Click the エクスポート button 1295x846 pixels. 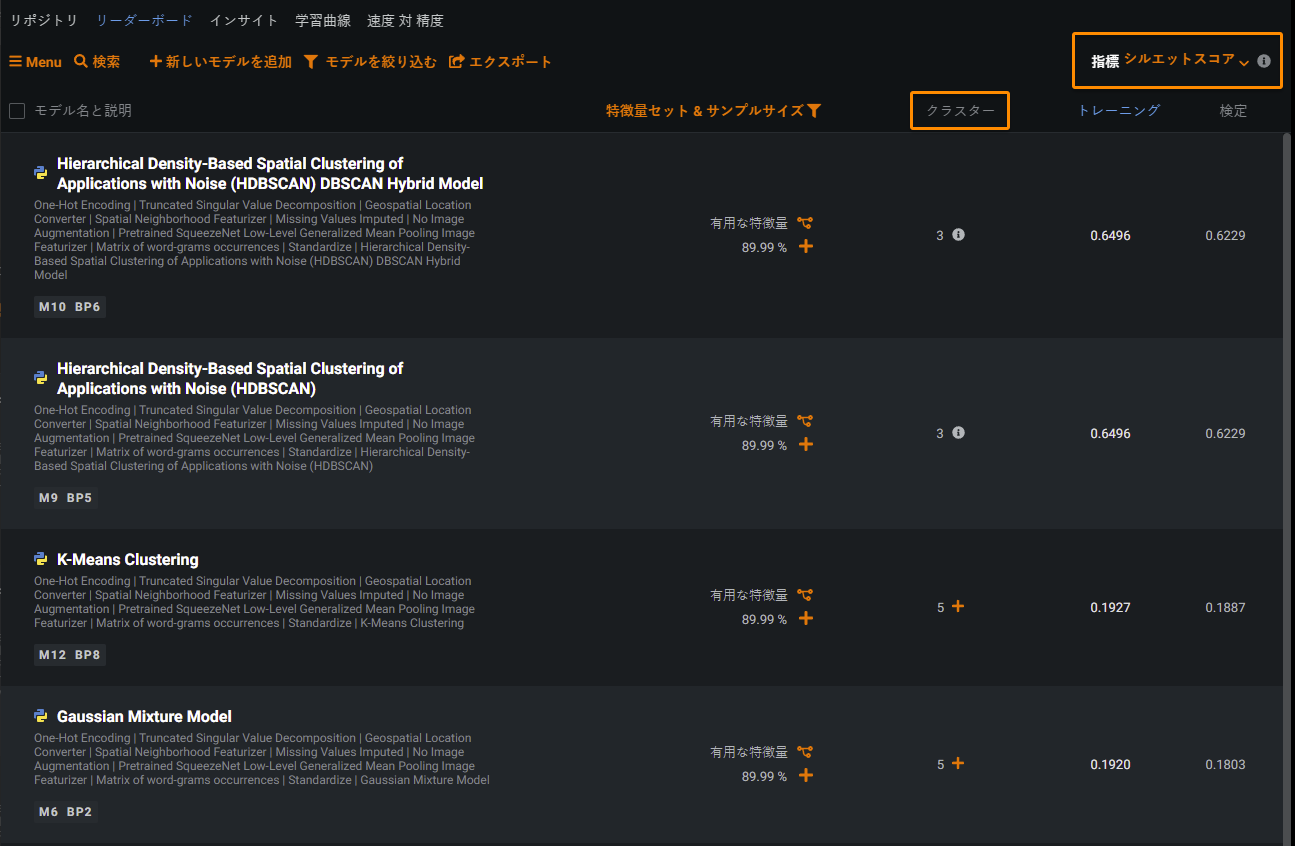point(500,62)
